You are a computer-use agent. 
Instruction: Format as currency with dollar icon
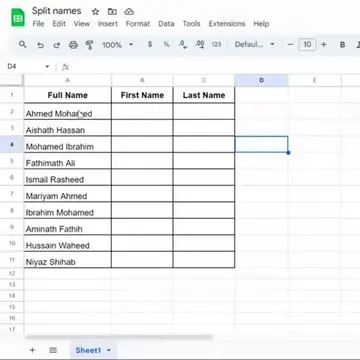click(150, 44)
